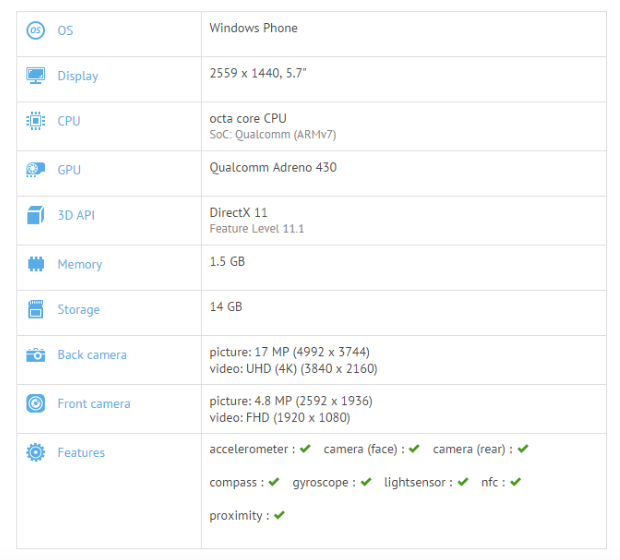Click the OS row icon
Viewport: 620px width, 560px height.
[36, 30]
